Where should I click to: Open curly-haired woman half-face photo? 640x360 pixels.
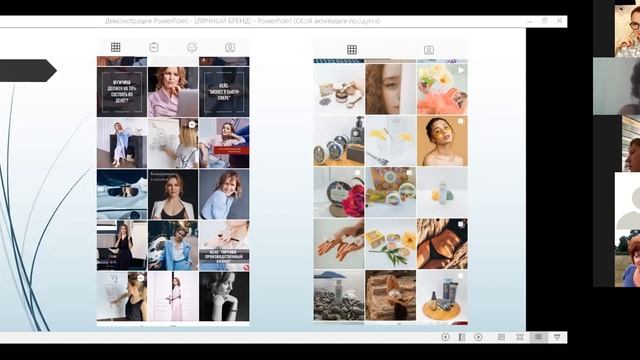(x=391, y=89)
